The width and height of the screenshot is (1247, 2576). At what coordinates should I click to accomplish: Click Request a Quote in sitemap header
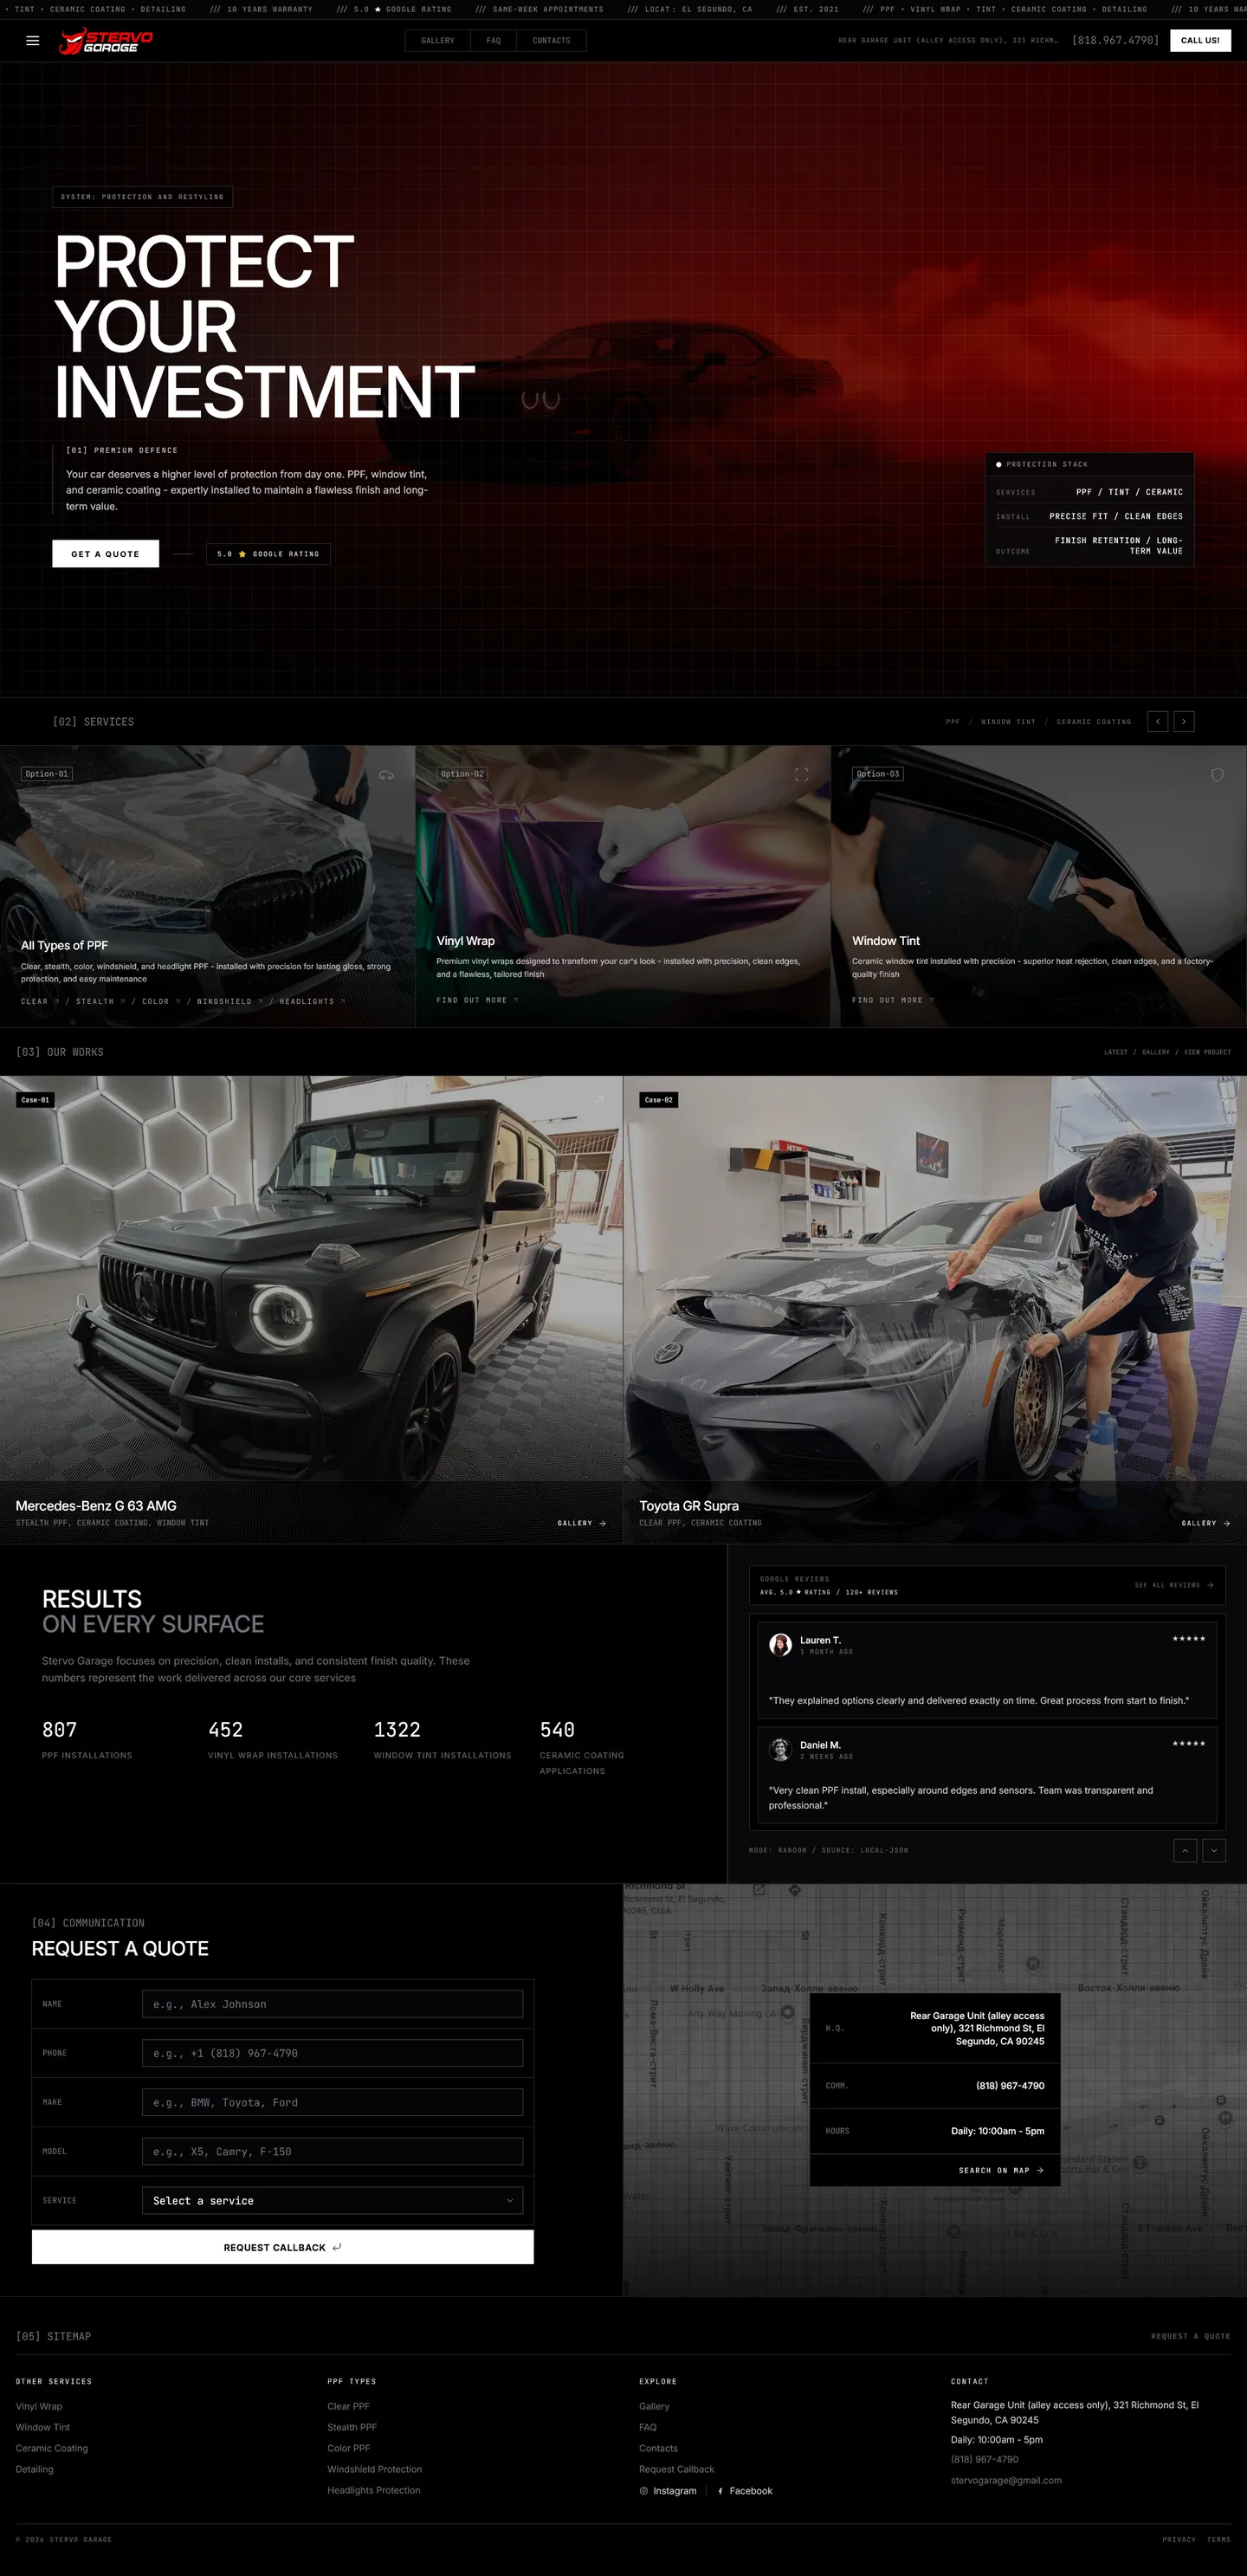(x=1190, y=2336)
